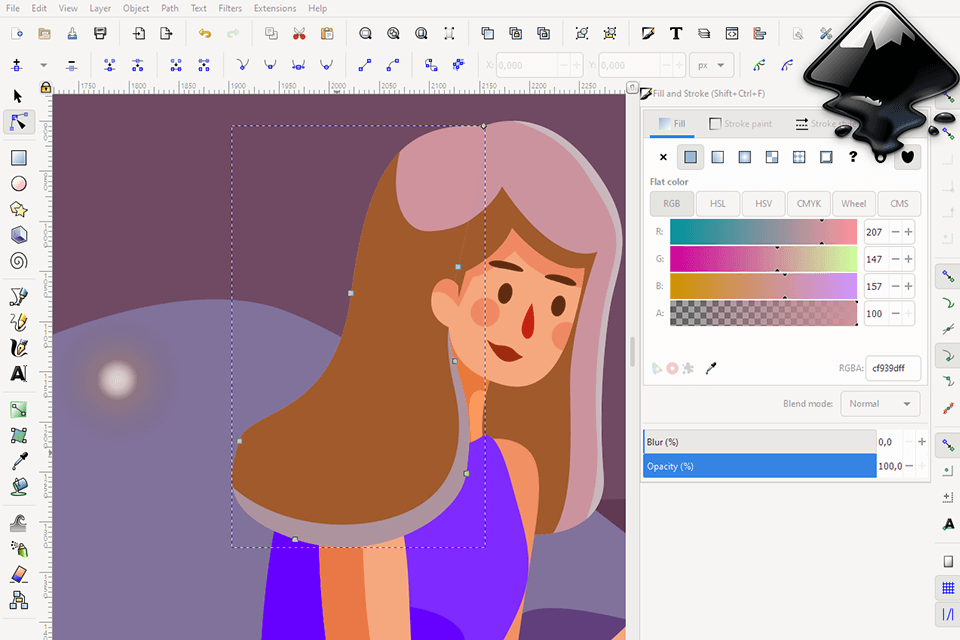Click the Cut scissors icon
The width and height of the screenshot is (960, 640).
[299, 34]
